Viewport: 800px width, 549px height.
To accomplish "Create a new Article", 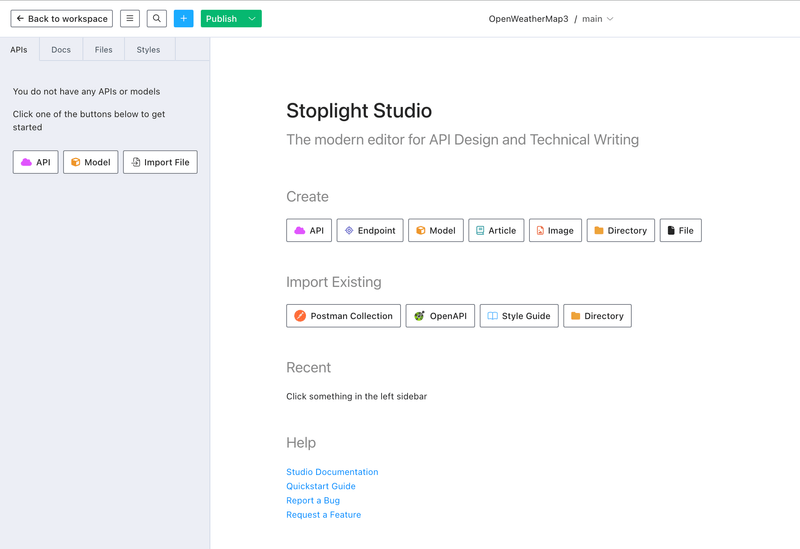I will pos(496,231).
